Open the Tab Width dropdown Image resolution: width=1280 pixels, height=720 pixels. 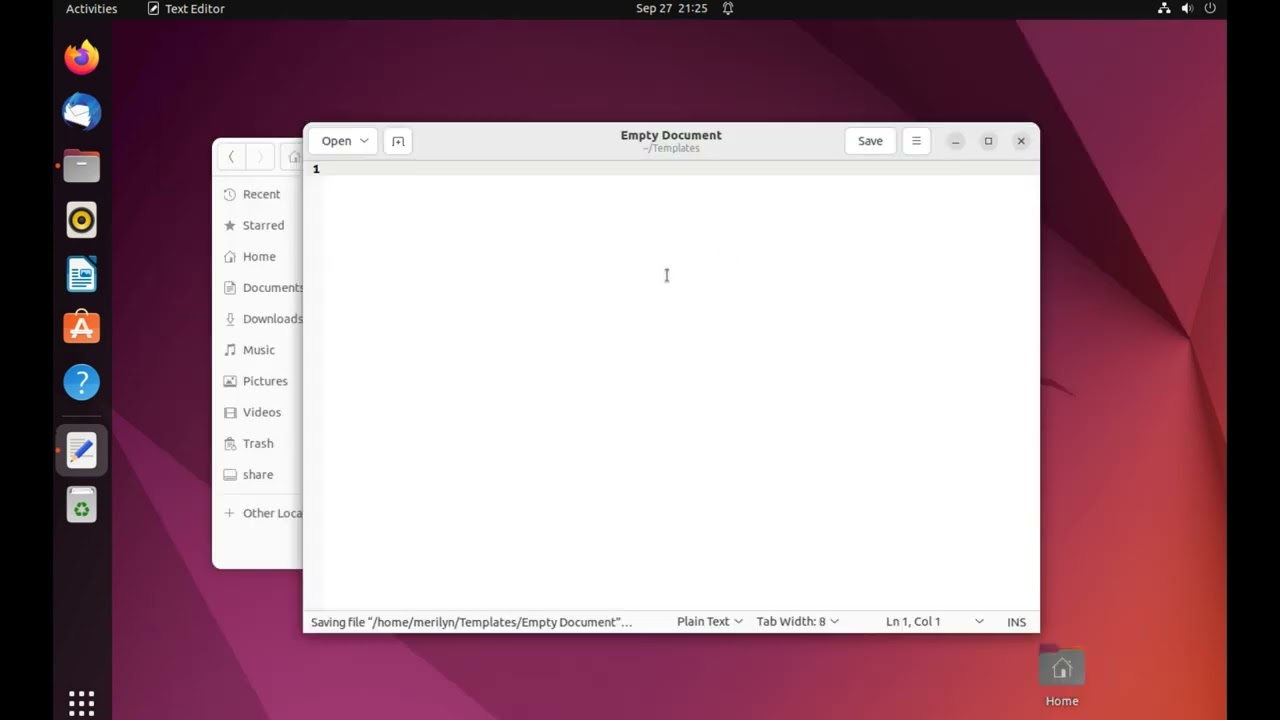(797, 622)
